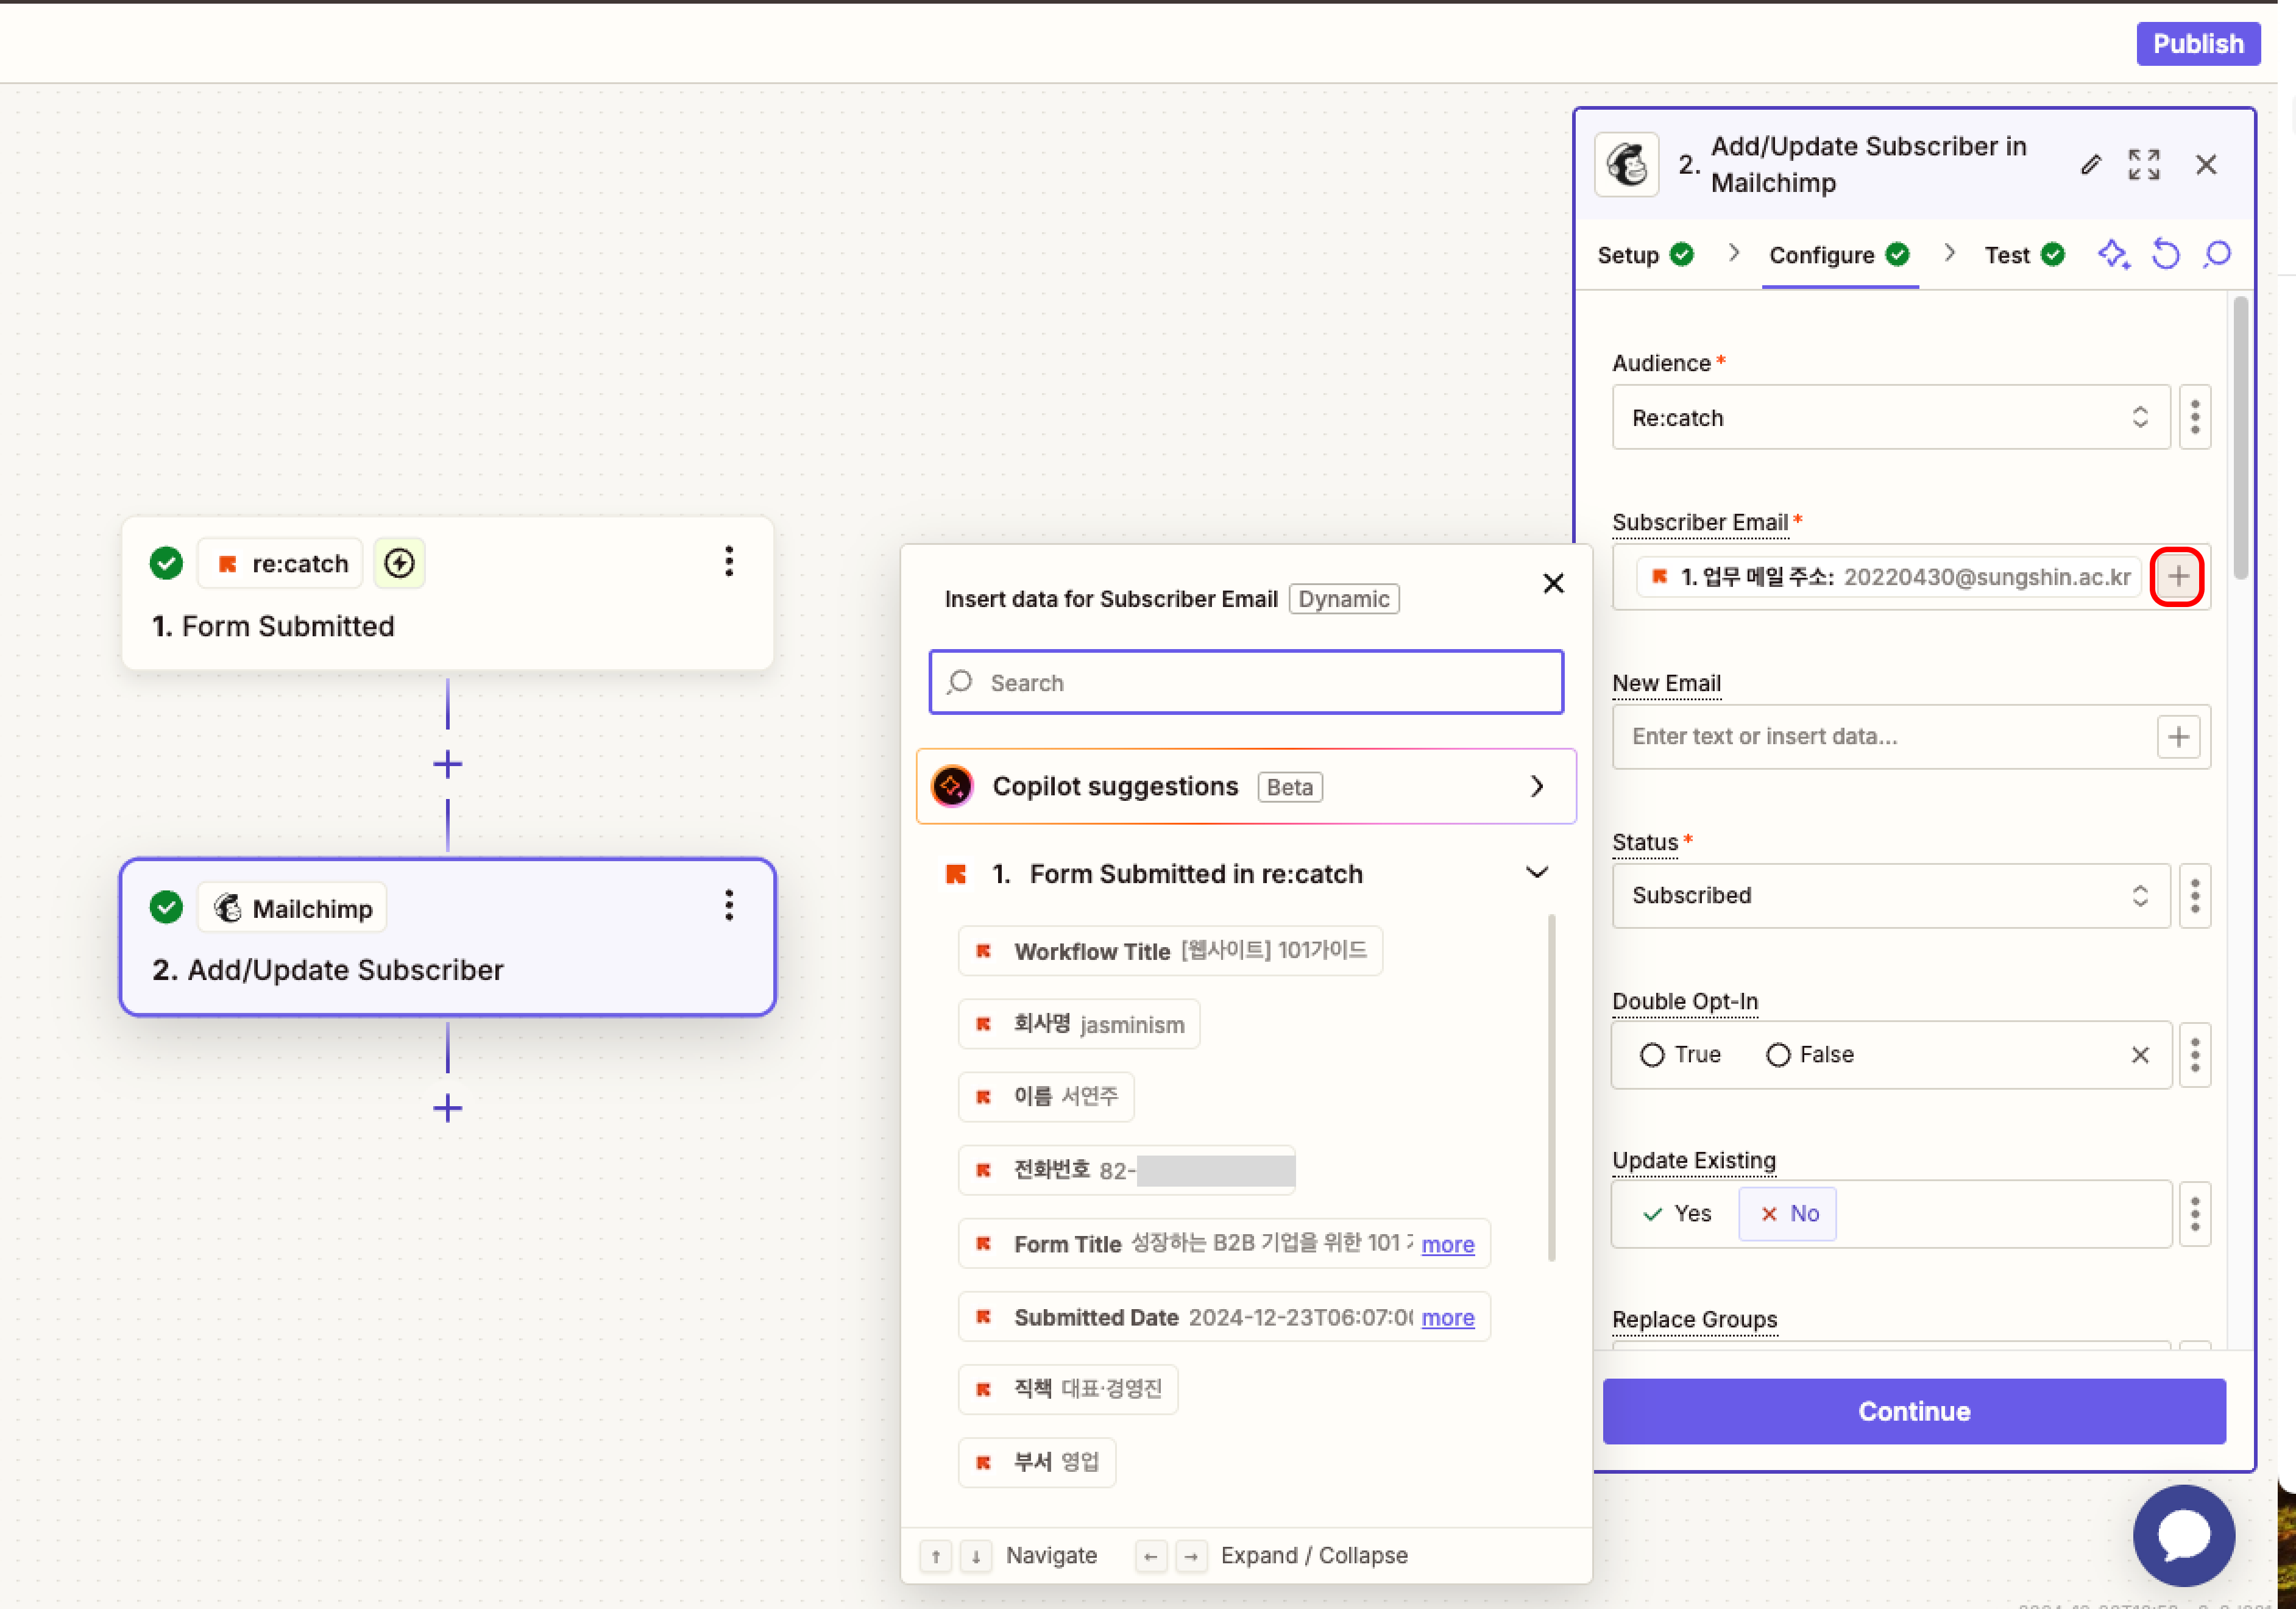The width and height of the screenshot is (2296, 1609).
Task: Open the Update Existing field options menu
Action: [x=2195, y=1214]
